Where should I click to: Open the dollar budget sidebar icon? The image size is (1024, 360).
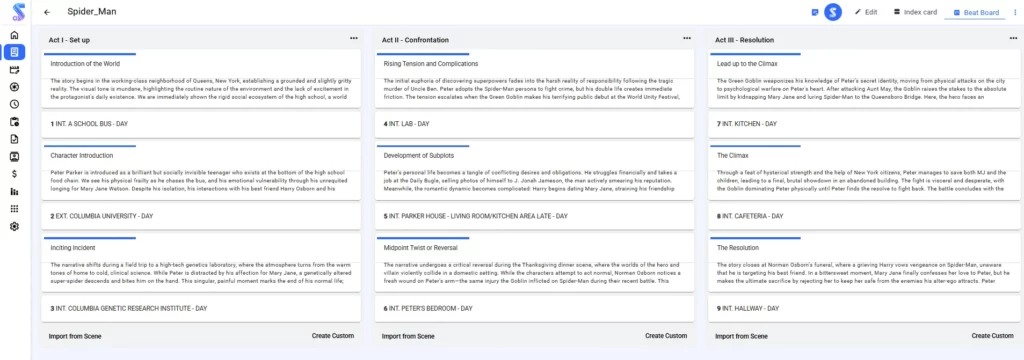point(14,174)
